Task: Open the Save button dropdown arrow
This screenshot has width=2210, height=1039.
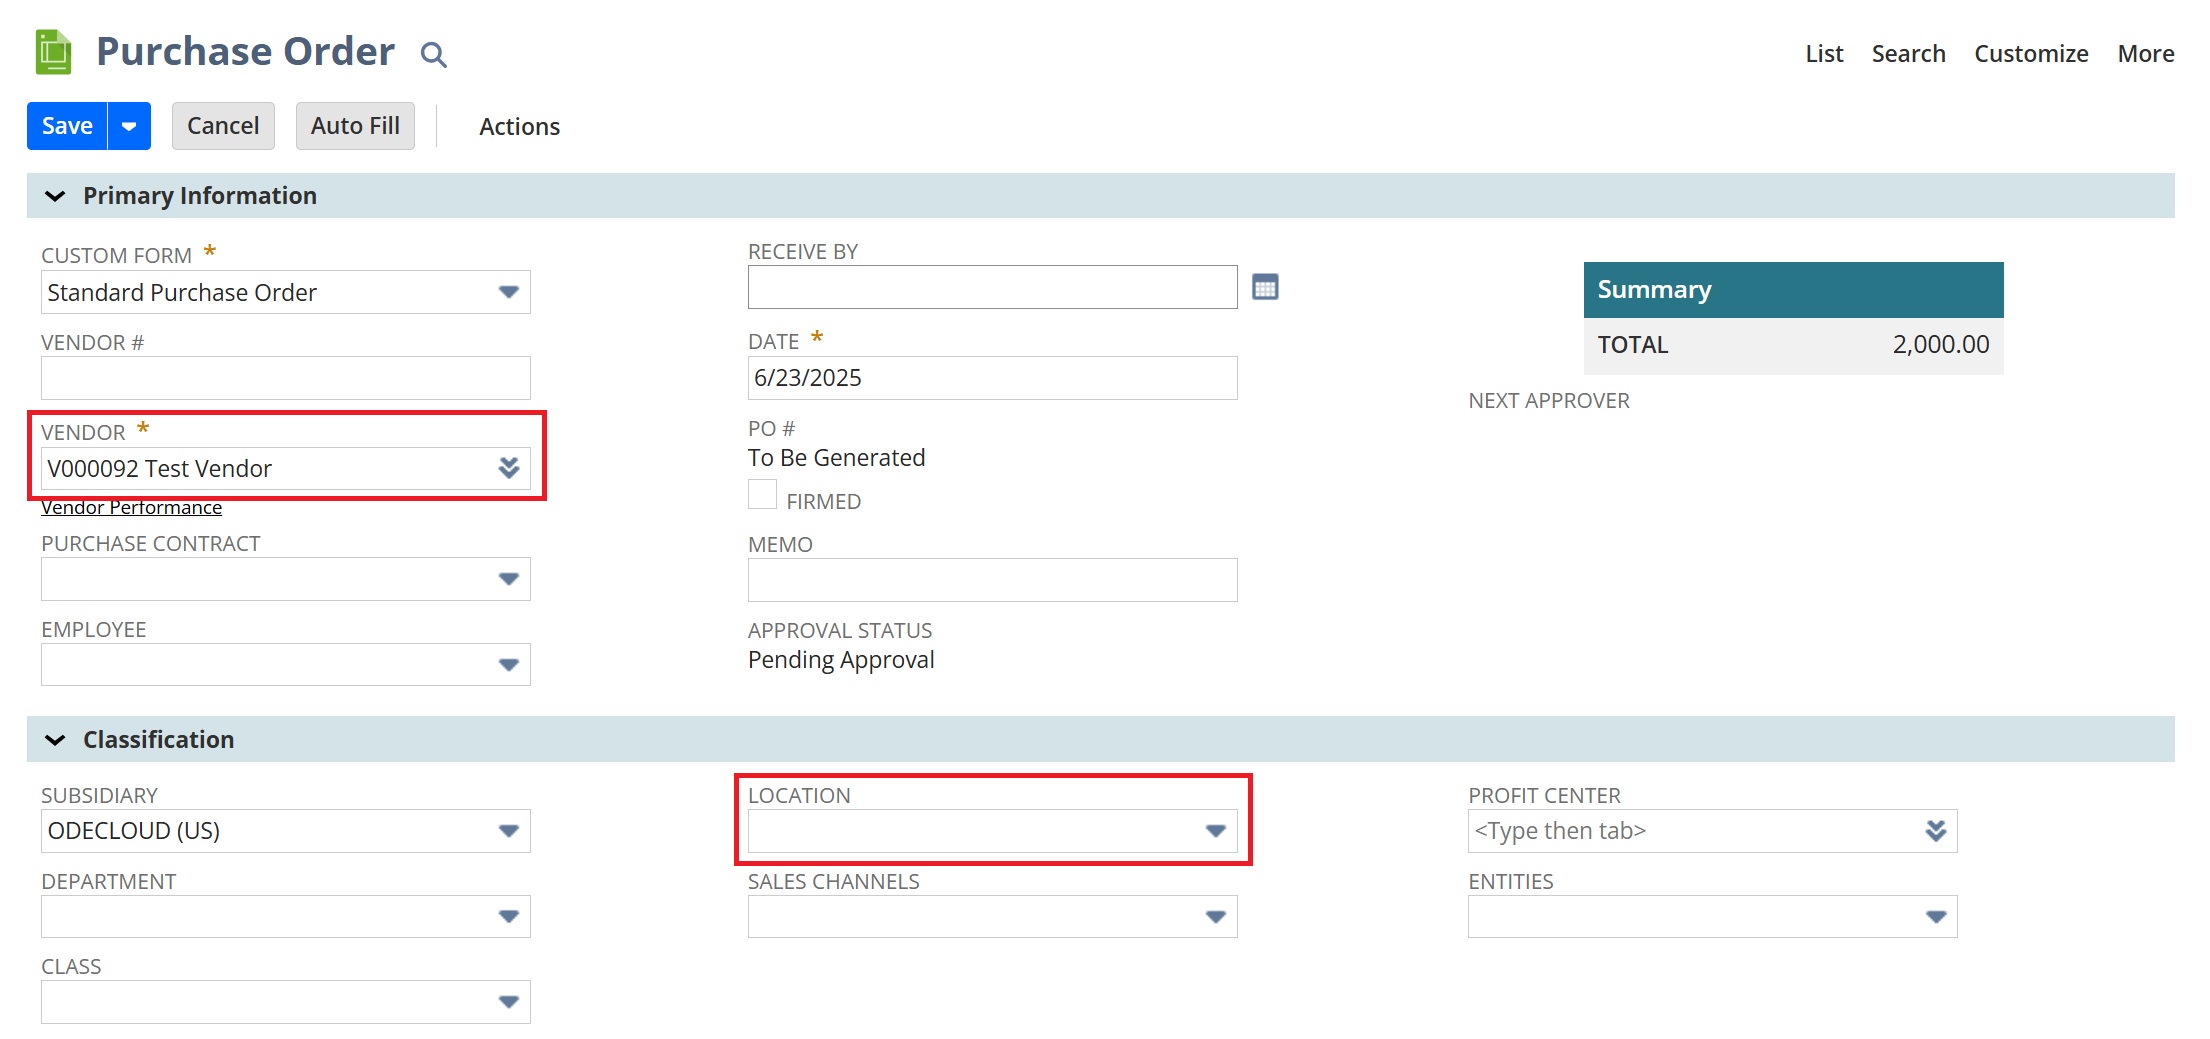Action: [129, 126]
